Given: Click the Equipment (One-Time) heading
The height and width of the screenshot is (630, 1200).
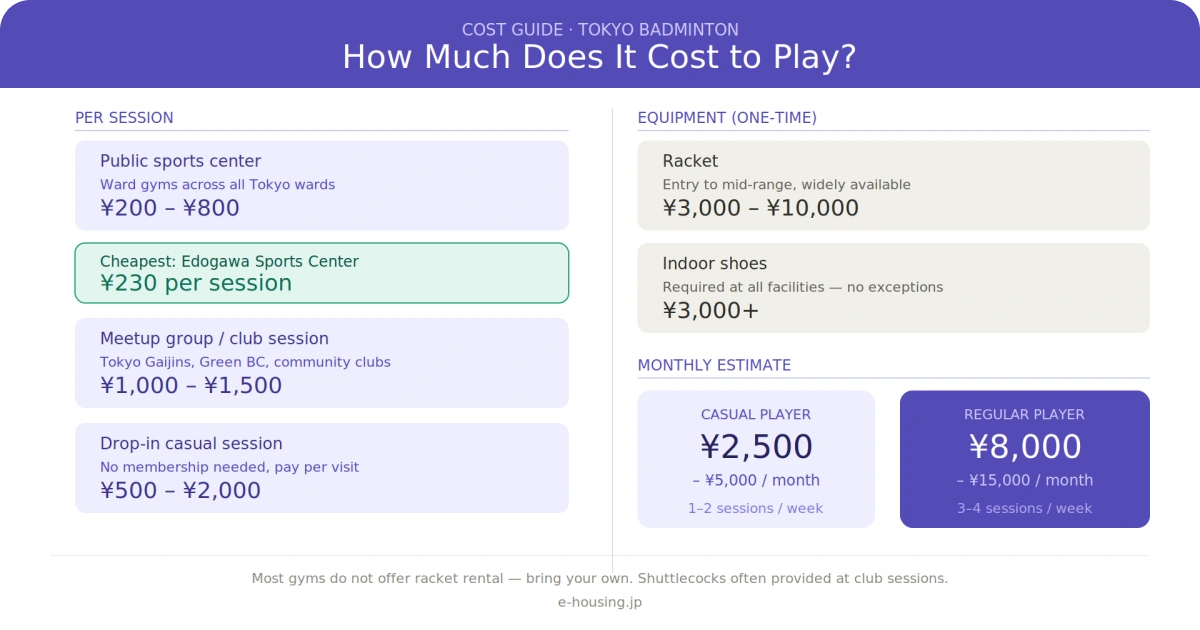Looking at the screenshot, I should coord(727,118).
